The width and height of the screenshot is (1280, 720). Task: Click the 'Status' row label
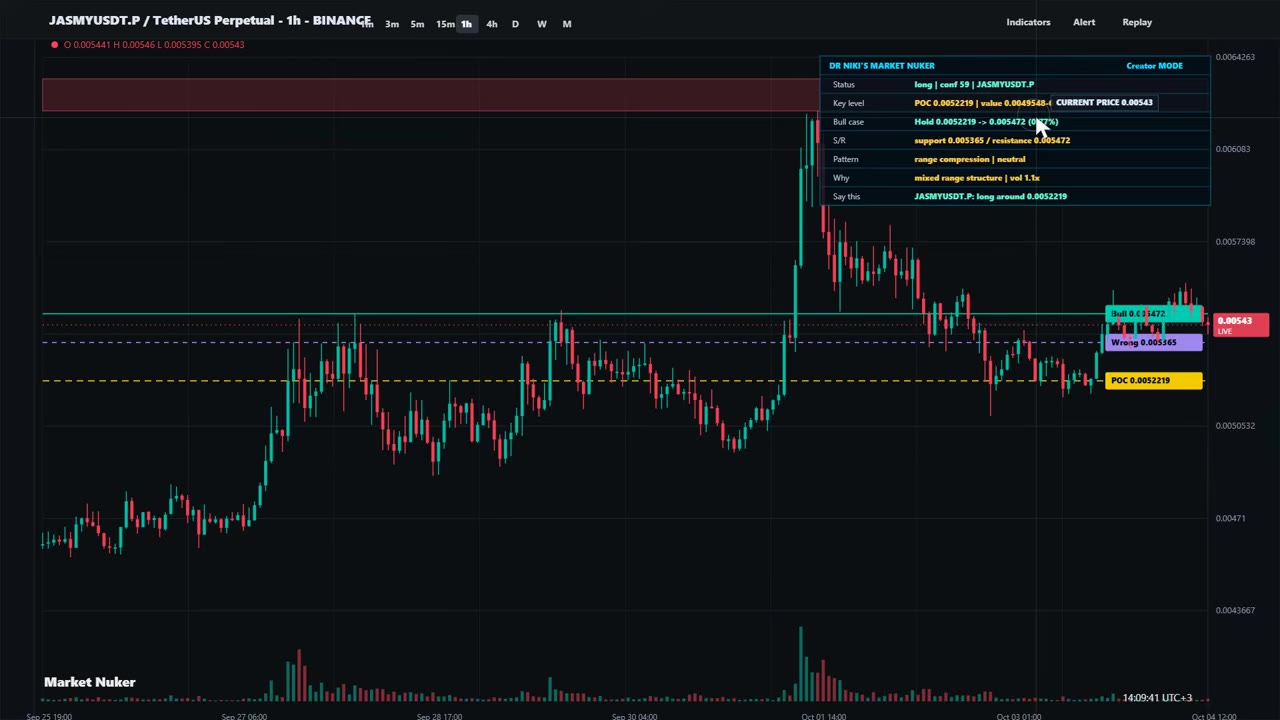click(843, 85)
